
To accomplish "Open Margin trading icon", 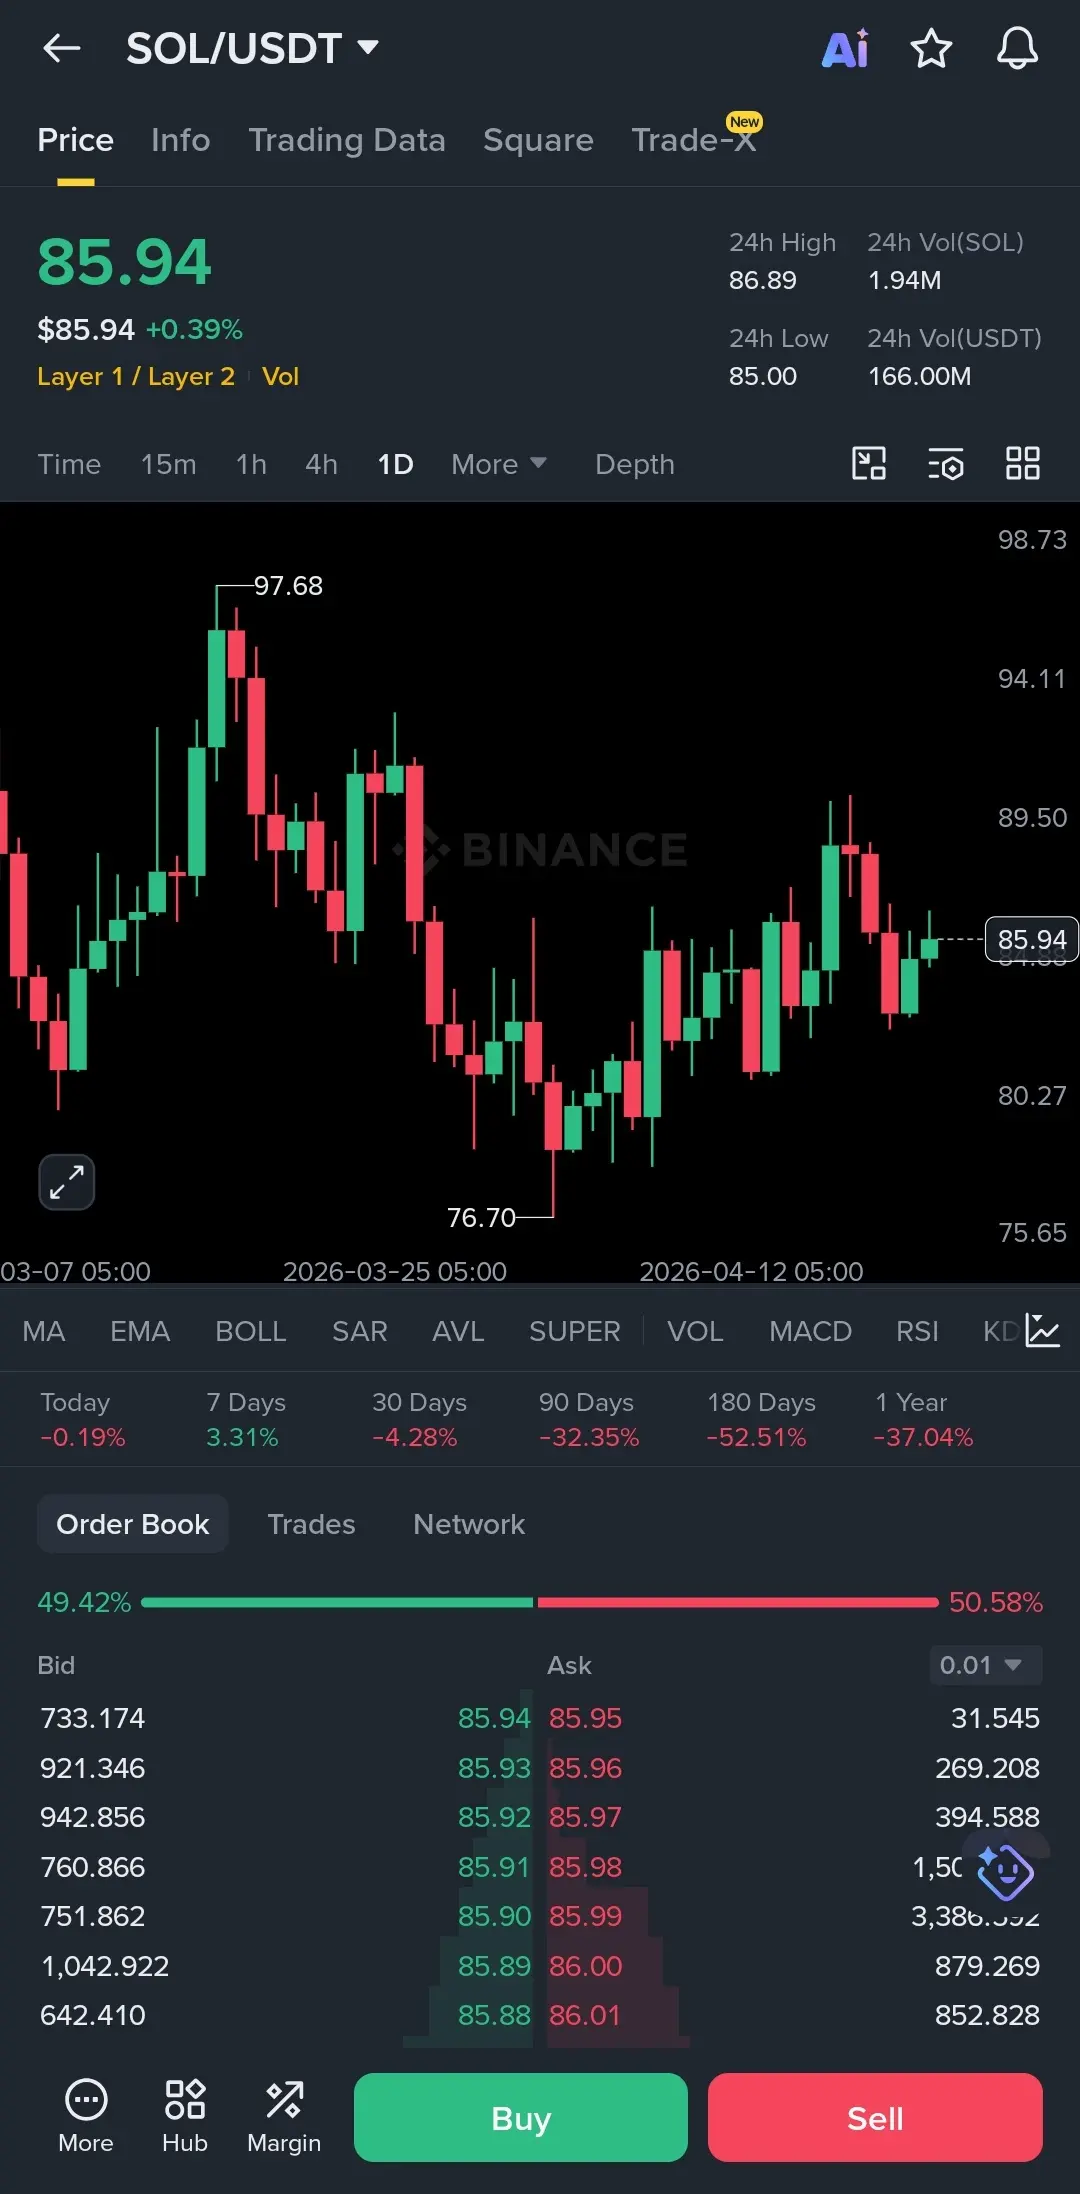I will point(284,2117).
